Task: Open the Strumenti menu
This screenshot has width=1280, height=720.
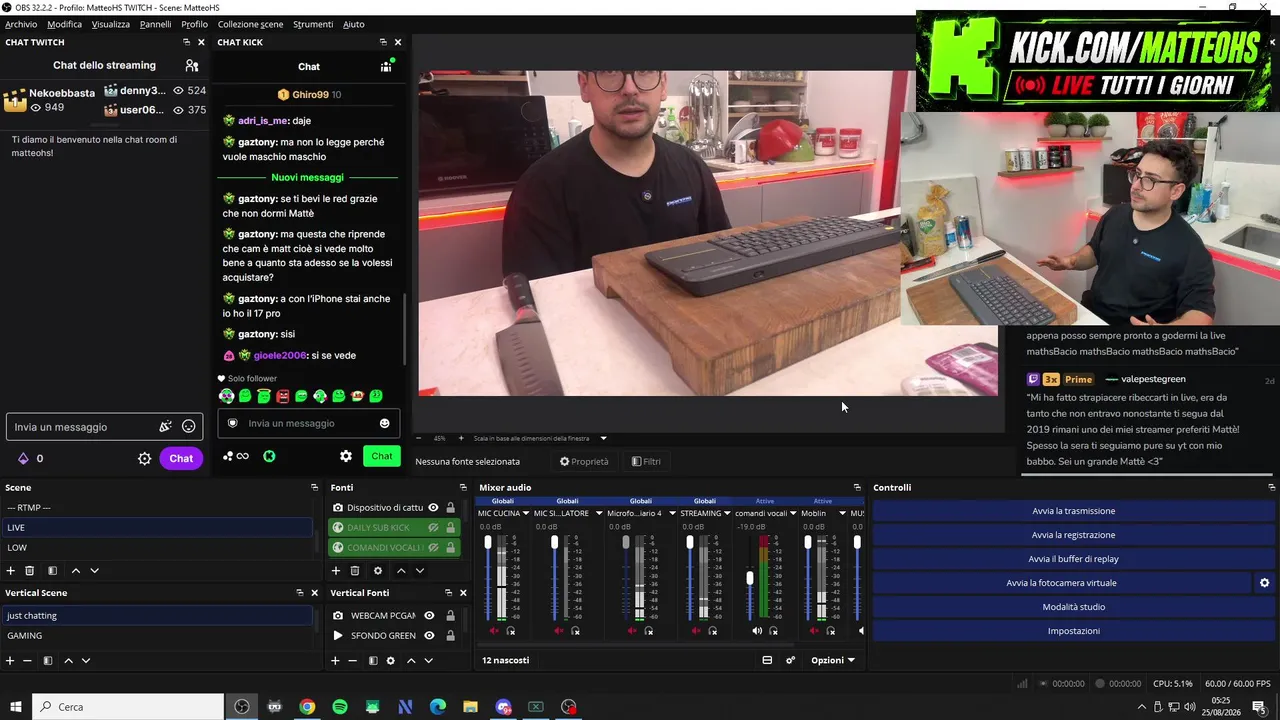Action: [x=313, y=24]
